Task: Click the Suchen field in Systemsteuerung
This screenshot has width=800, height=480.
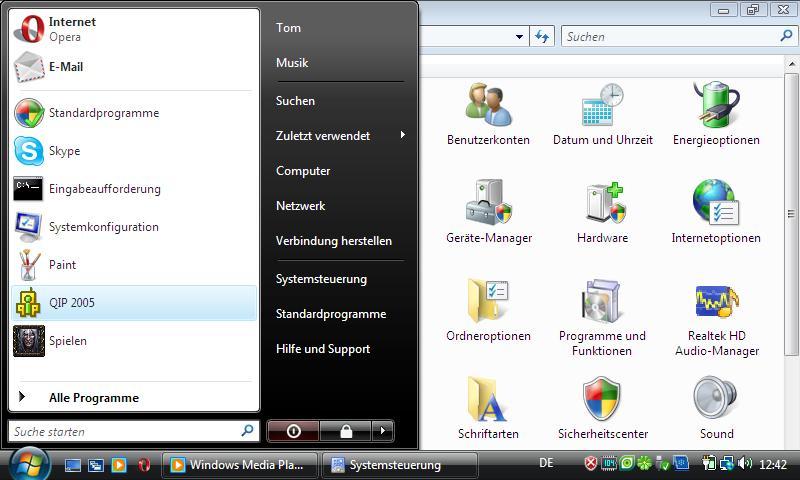Action: coord(679,36)
